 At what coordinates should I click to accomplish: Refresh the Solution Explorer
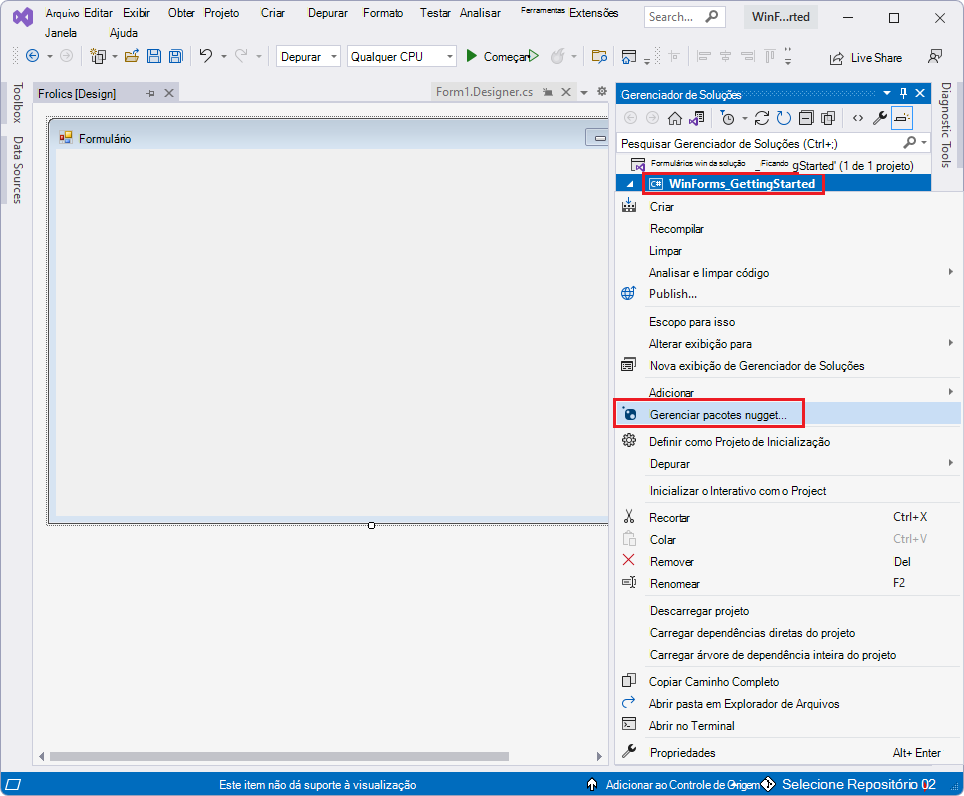pos(784,118)
